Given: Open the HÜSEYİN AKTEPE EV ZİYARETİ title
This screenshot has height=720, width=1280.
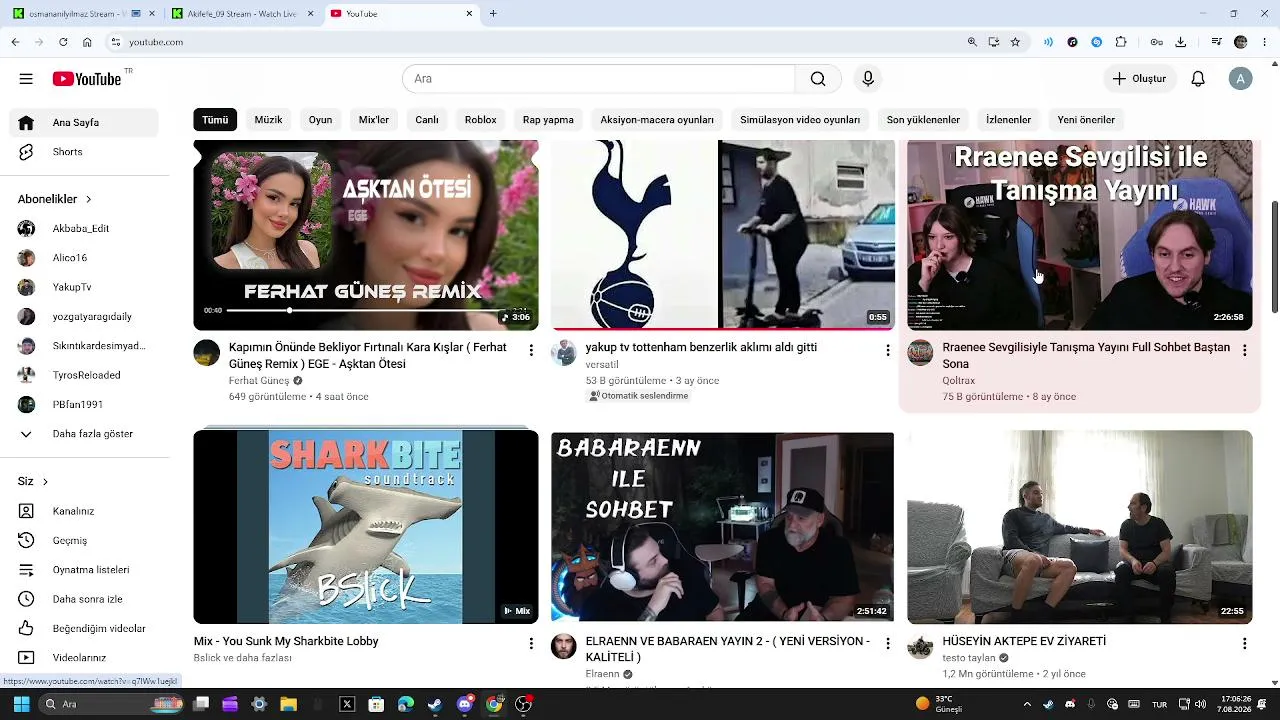Looking at the screenshot, I should 1024,641.
